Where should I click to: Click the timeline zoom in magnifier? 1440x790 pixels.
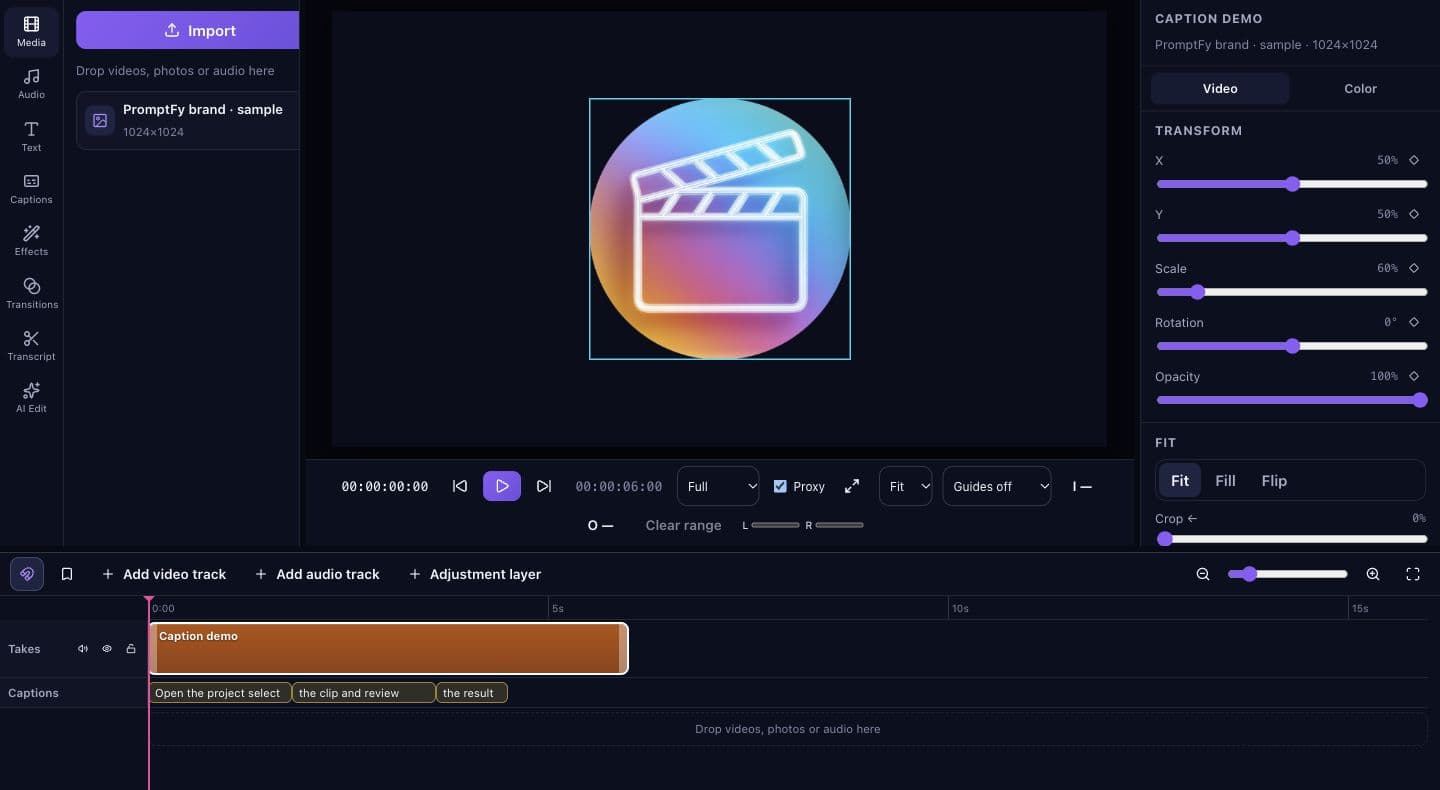[x=1373, y=574]
